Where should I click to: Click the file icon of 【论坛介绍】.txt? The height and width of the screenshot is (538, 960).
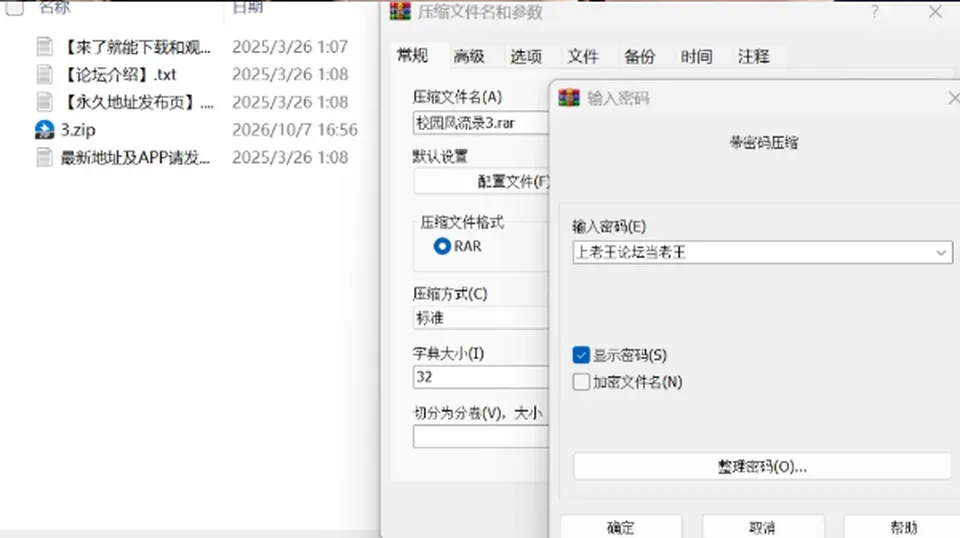coord(44,74)
